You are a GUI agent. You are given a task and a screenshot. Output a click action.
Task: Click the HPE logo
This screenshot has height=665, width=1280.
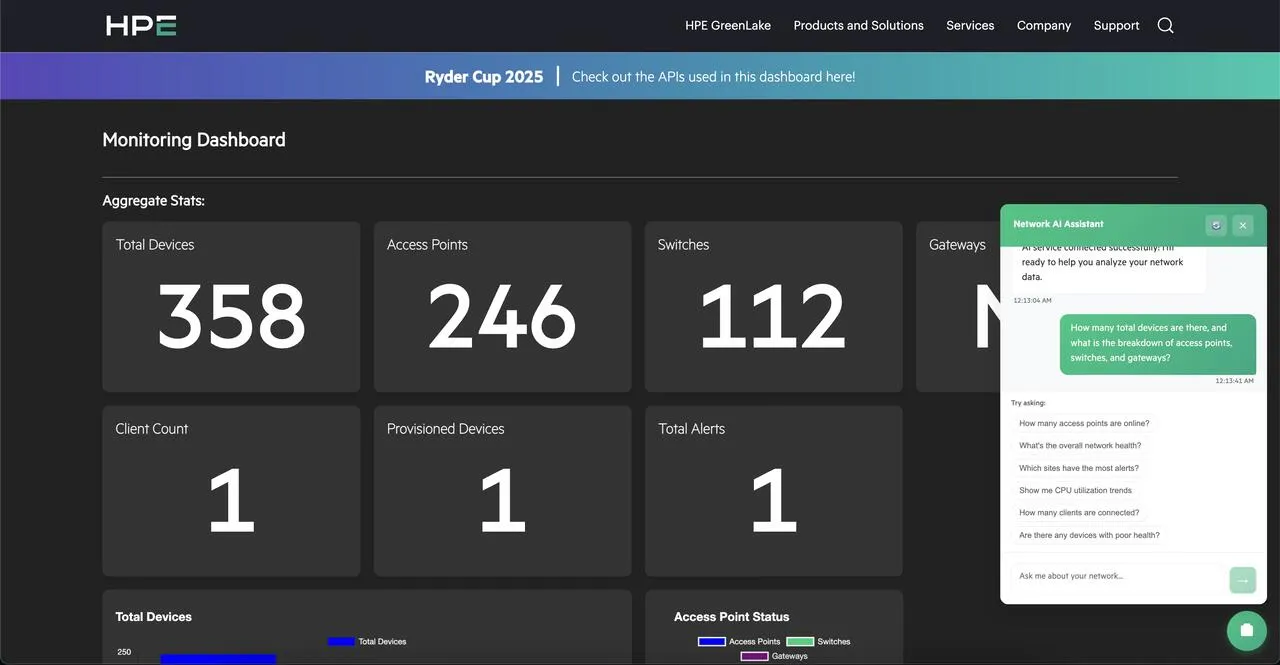pyautogui.click(x=140, y=25)
